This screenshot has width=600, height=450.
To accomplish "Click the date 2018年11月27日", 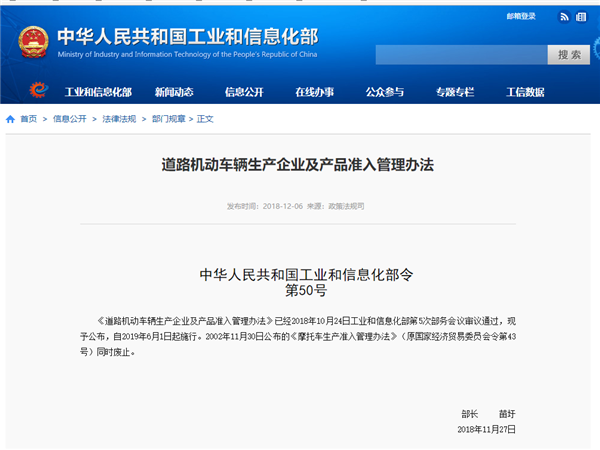I will coord(486,429).
